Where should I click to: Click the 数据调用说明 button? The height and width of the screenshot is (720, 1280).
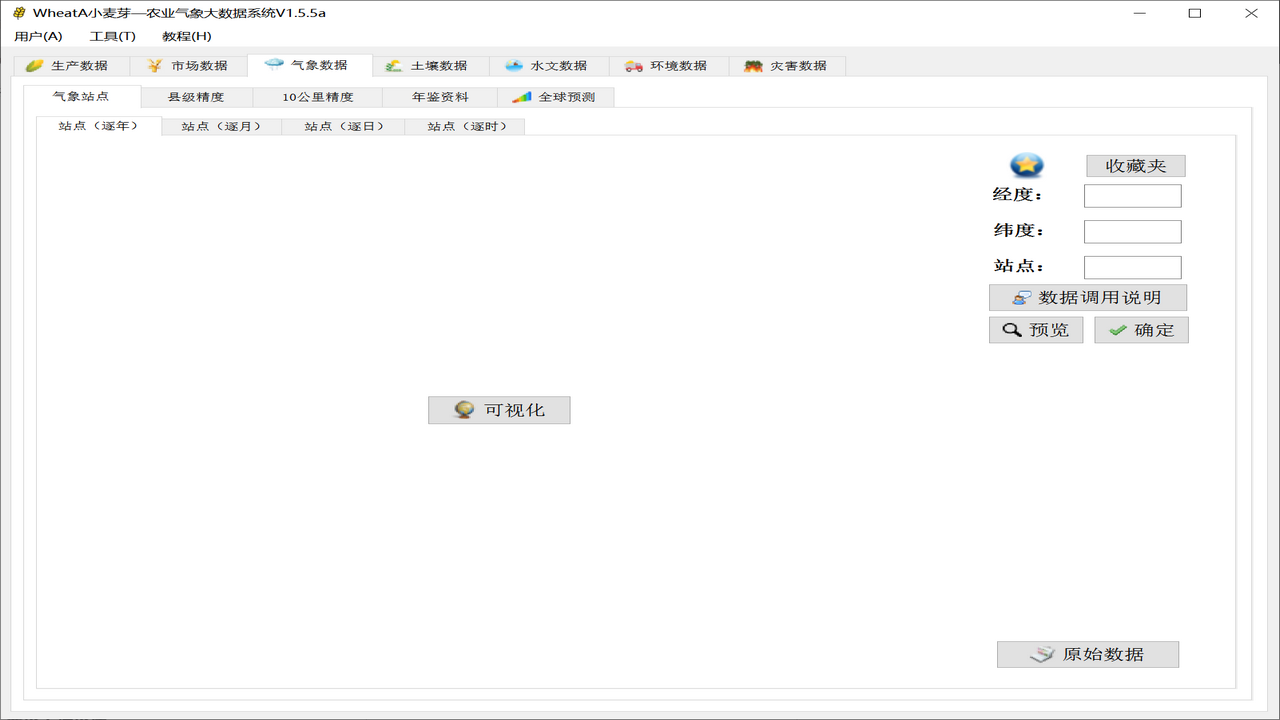pyautogui.click(x=1087, y=297)
